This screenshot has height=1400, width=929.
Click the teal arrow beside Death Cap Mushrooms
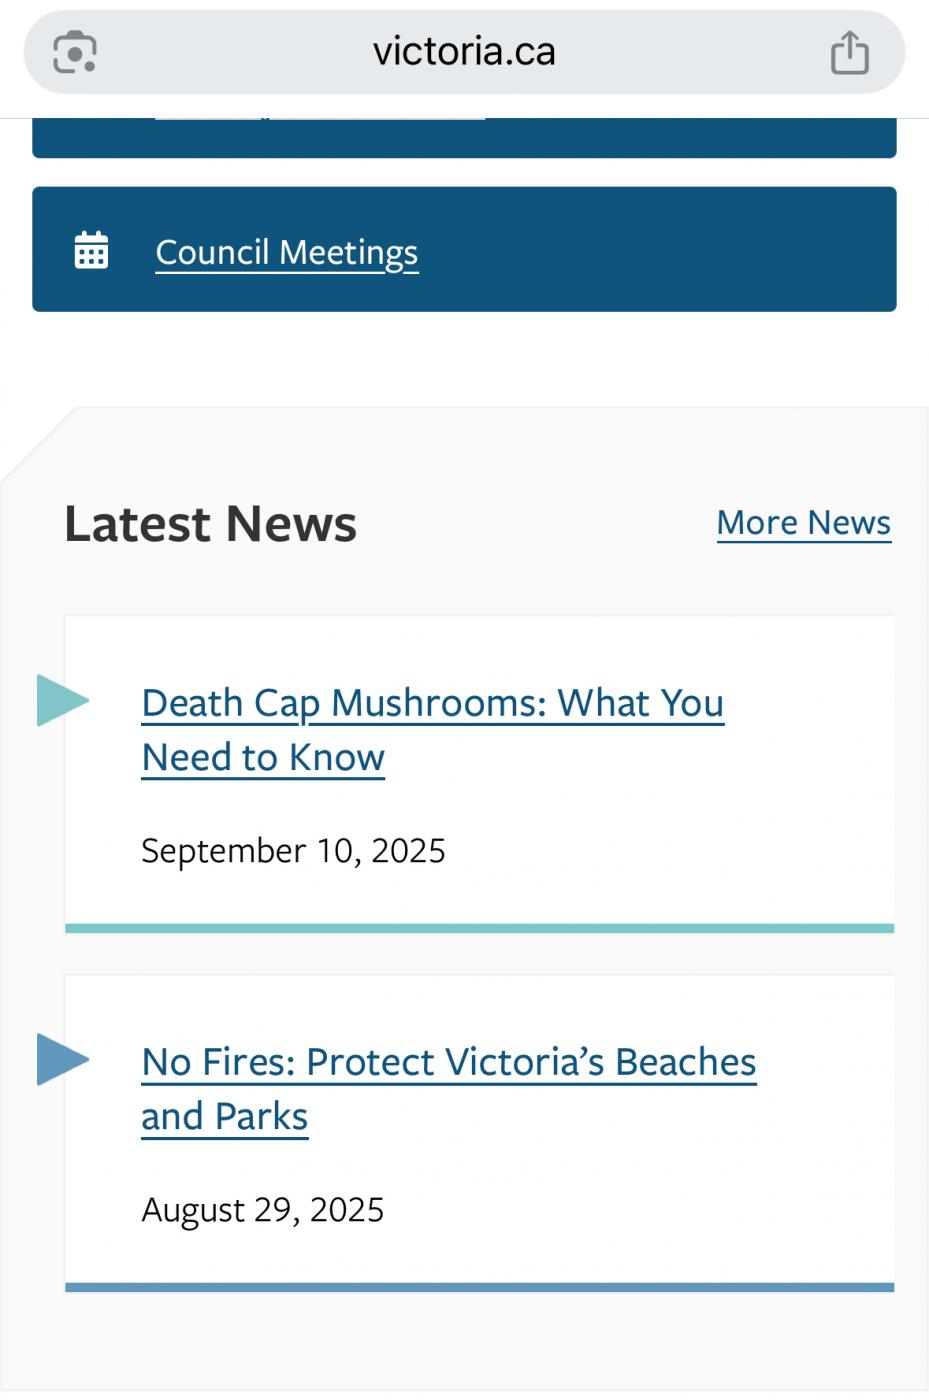tap(62, 700)
